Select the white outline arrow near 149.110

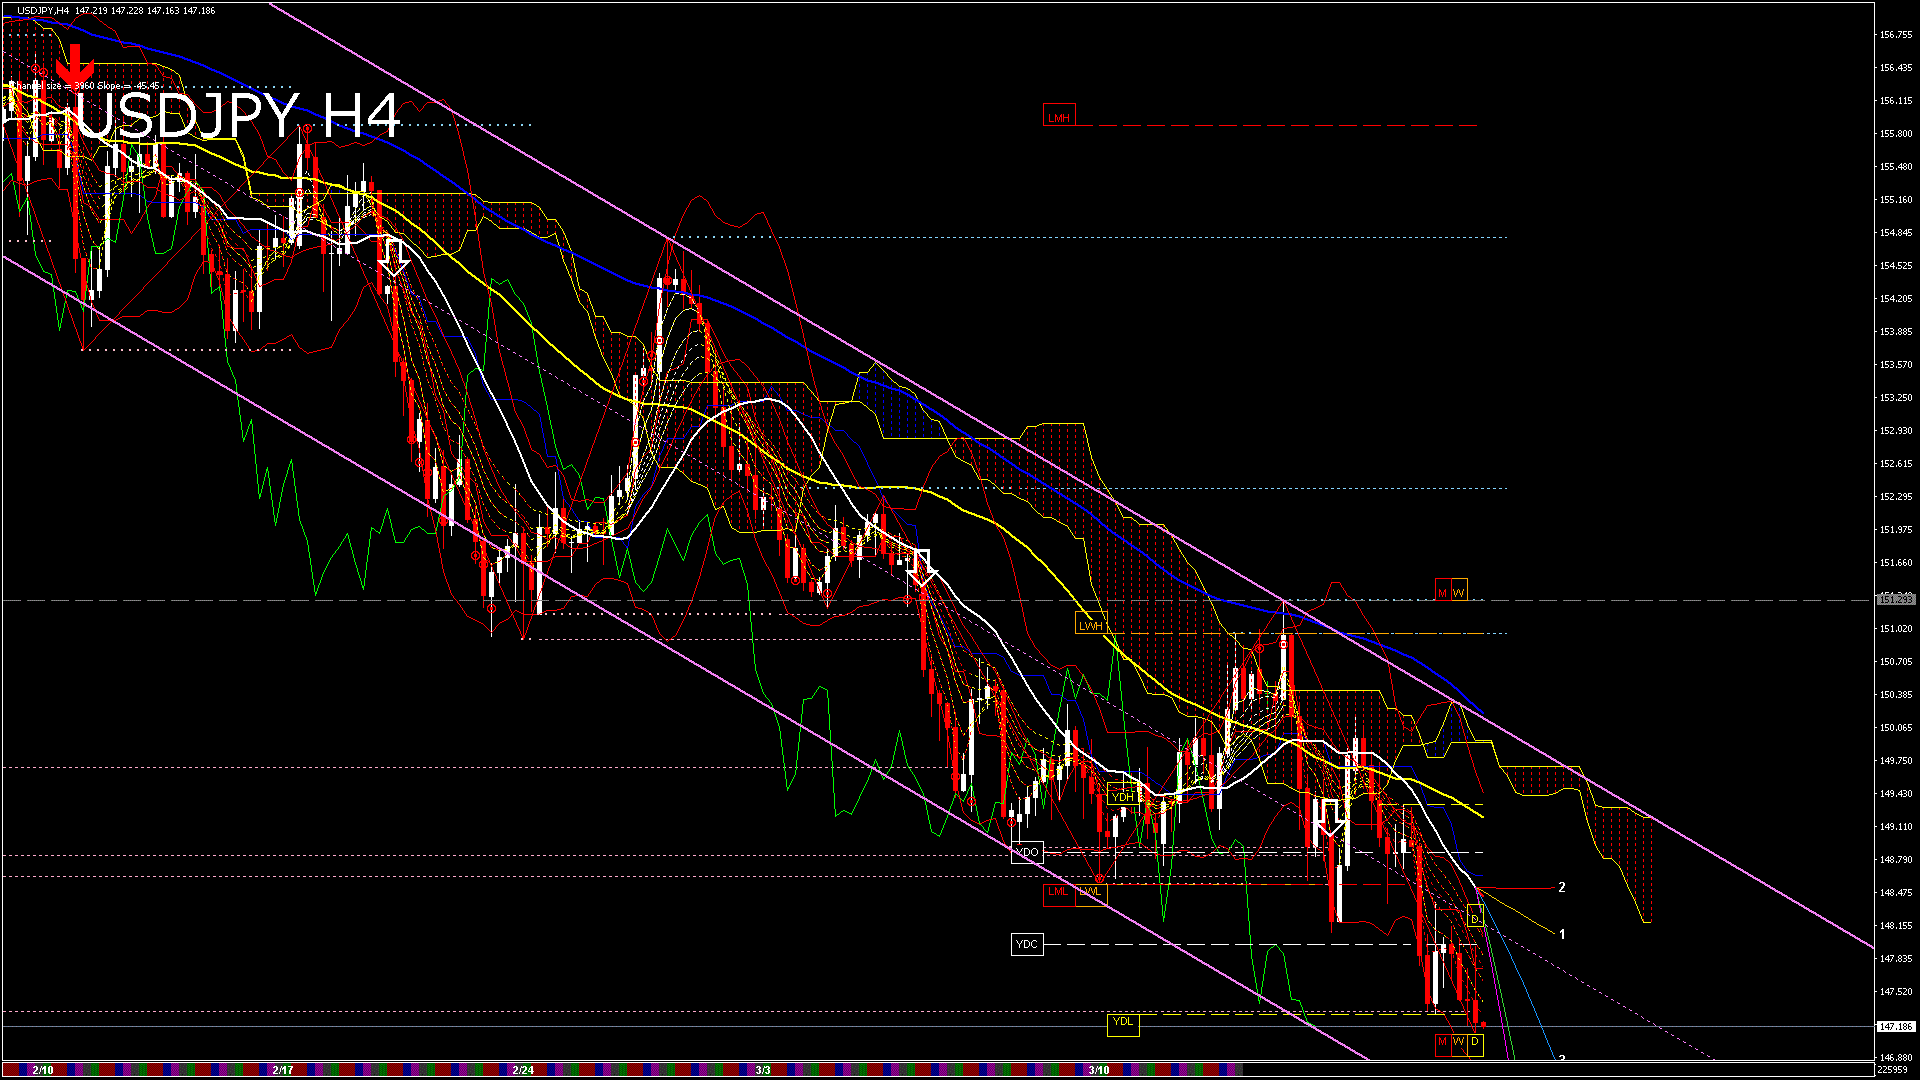coord(1330,817)
